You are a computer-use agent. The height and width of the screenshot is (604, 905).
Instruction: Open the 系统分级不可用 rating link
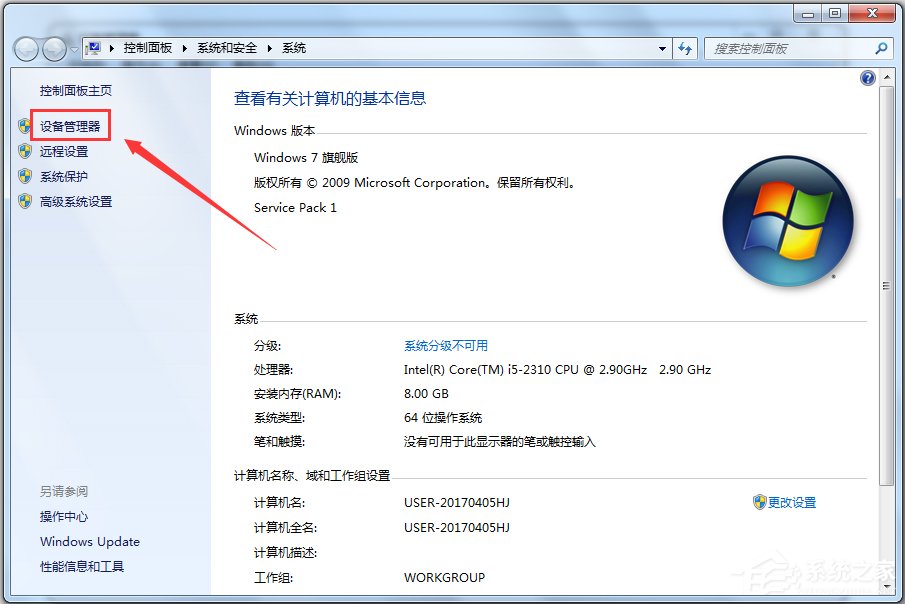click(446, 345)
